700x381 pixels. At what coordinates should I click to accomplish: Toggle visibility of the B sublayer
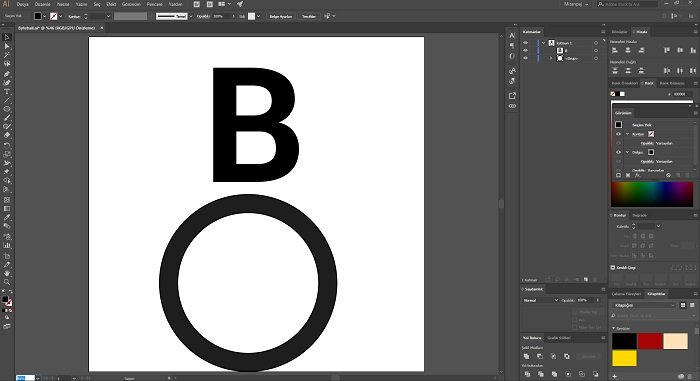click(x=525, y=50)
